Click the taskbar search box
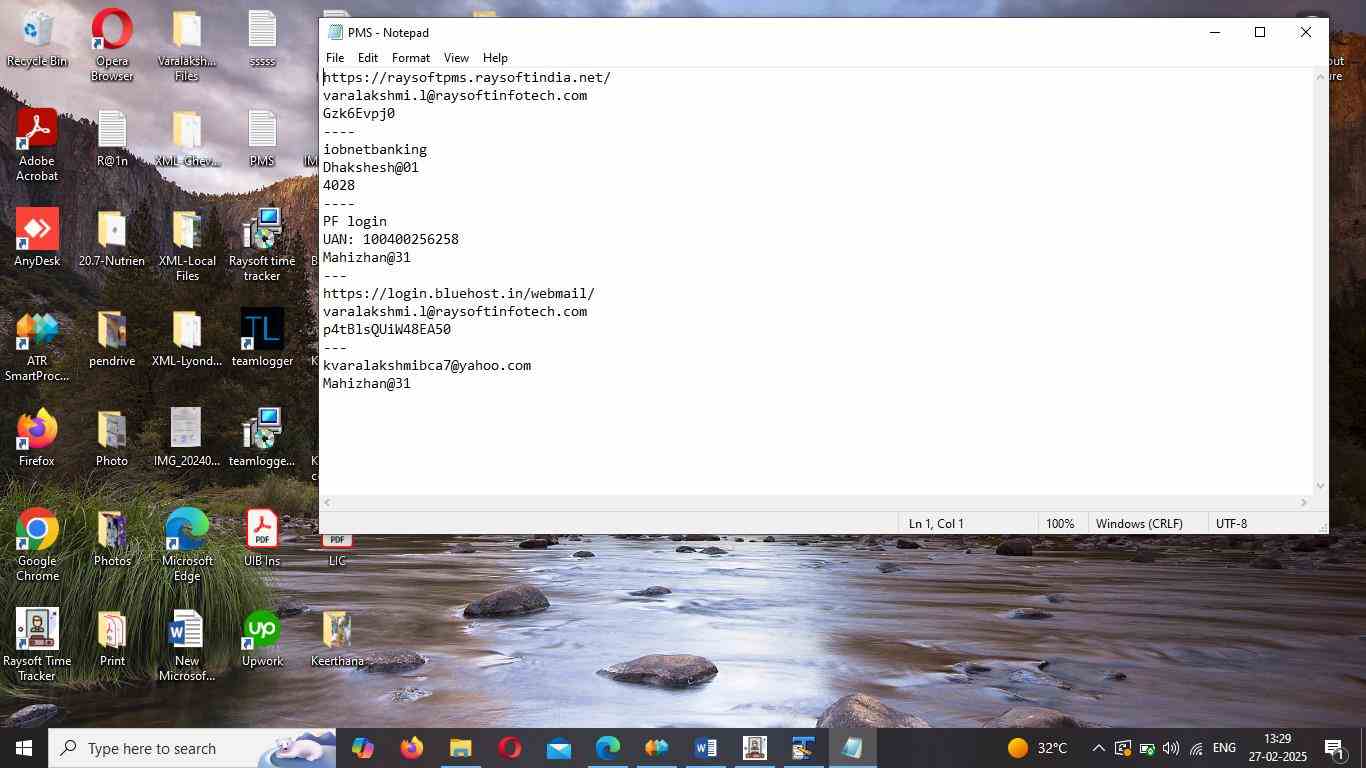1366x768 pixels. coord(193,748)
